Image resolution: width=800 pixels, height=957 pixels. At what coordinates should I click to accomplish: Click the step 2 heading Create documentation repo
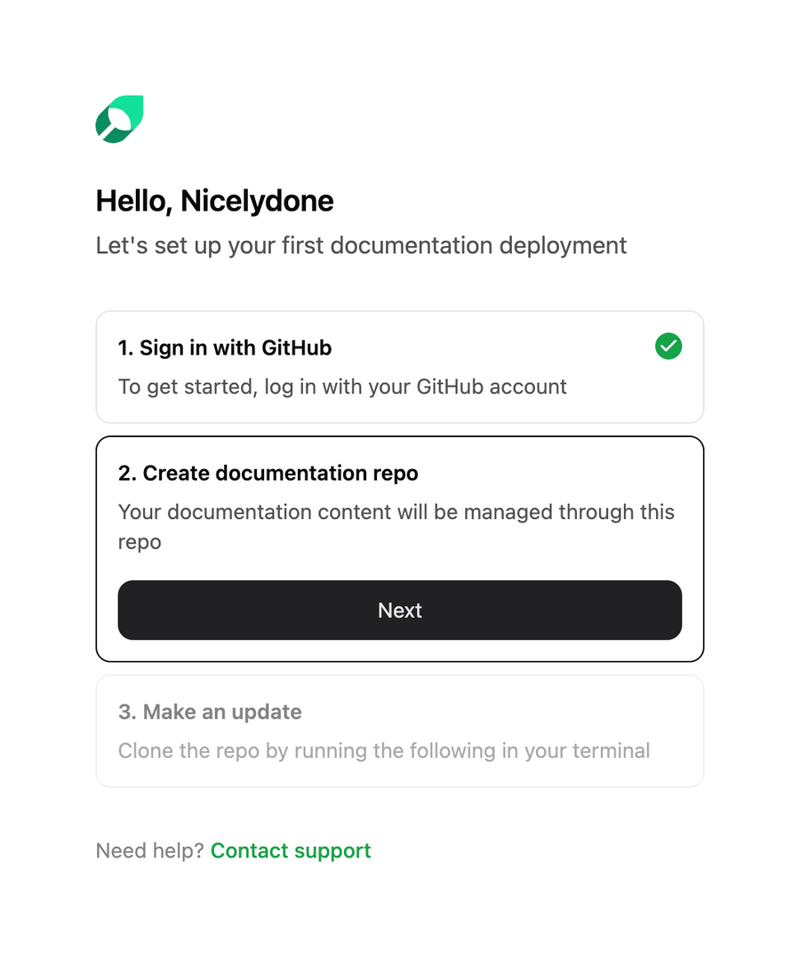pyautogui.click(x=268, y=473)
